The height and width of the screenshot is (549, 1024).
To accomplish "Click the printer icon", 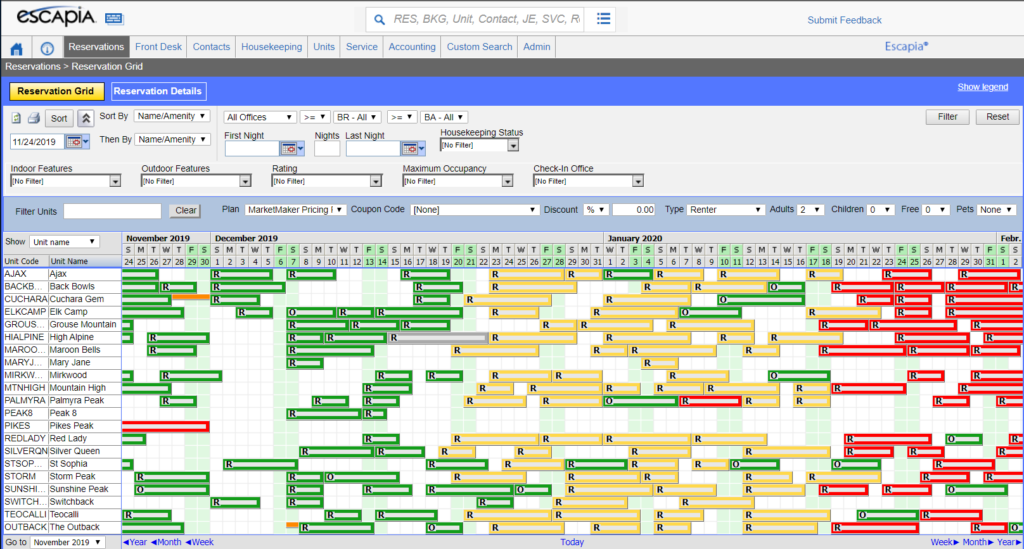I will [x=33, y=118].
